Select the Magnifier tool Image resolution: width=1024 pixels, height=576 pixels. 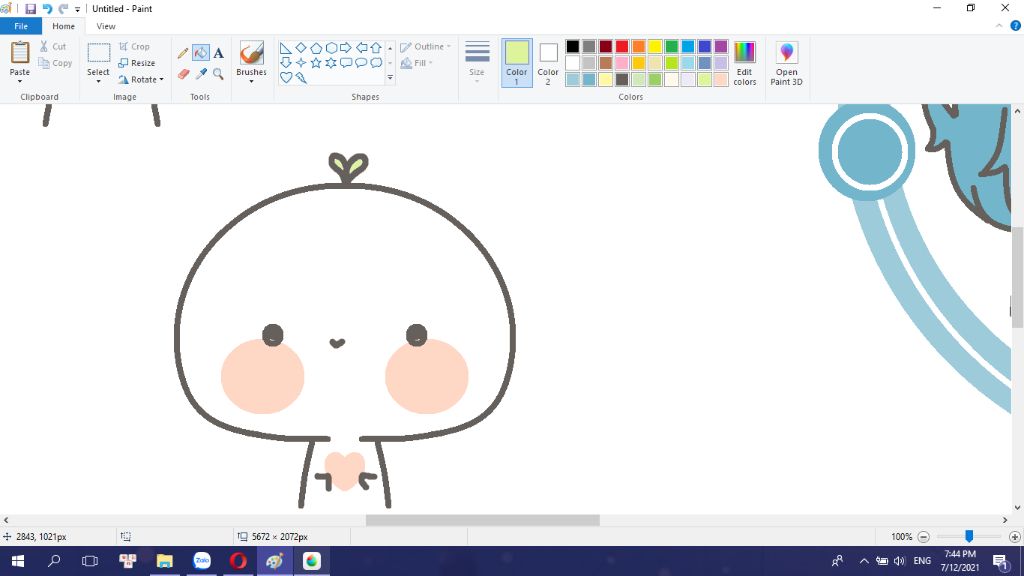[218, 74]
